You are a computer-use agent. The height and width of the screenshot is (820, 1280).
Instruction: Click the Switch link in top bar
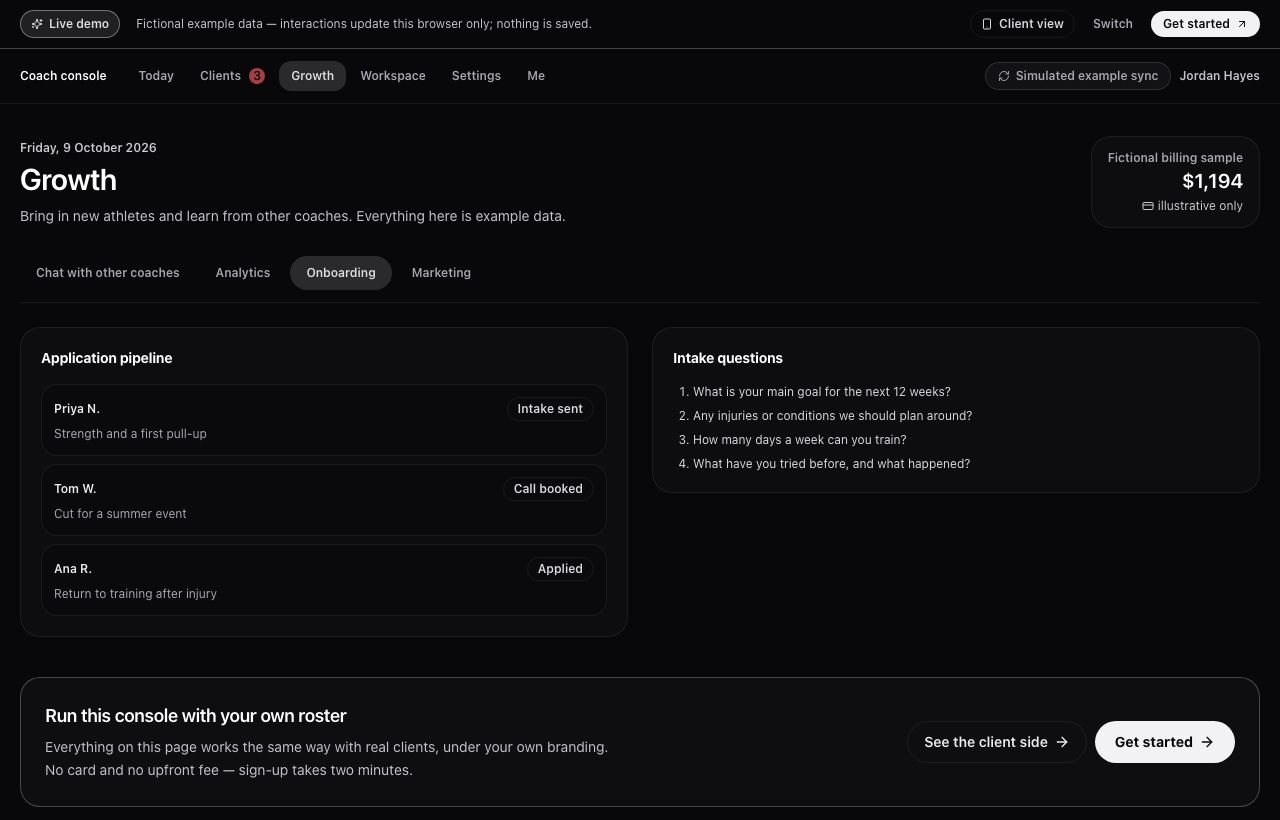tap(1113, 24)
